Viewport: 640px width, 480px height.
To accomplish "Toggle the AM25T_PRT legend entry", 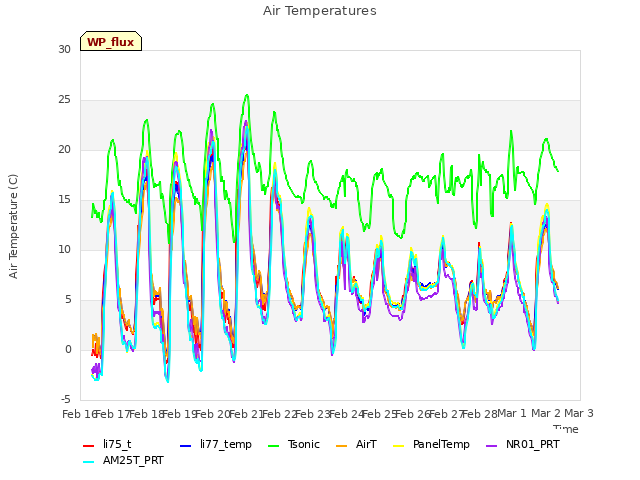I will 123,460.
